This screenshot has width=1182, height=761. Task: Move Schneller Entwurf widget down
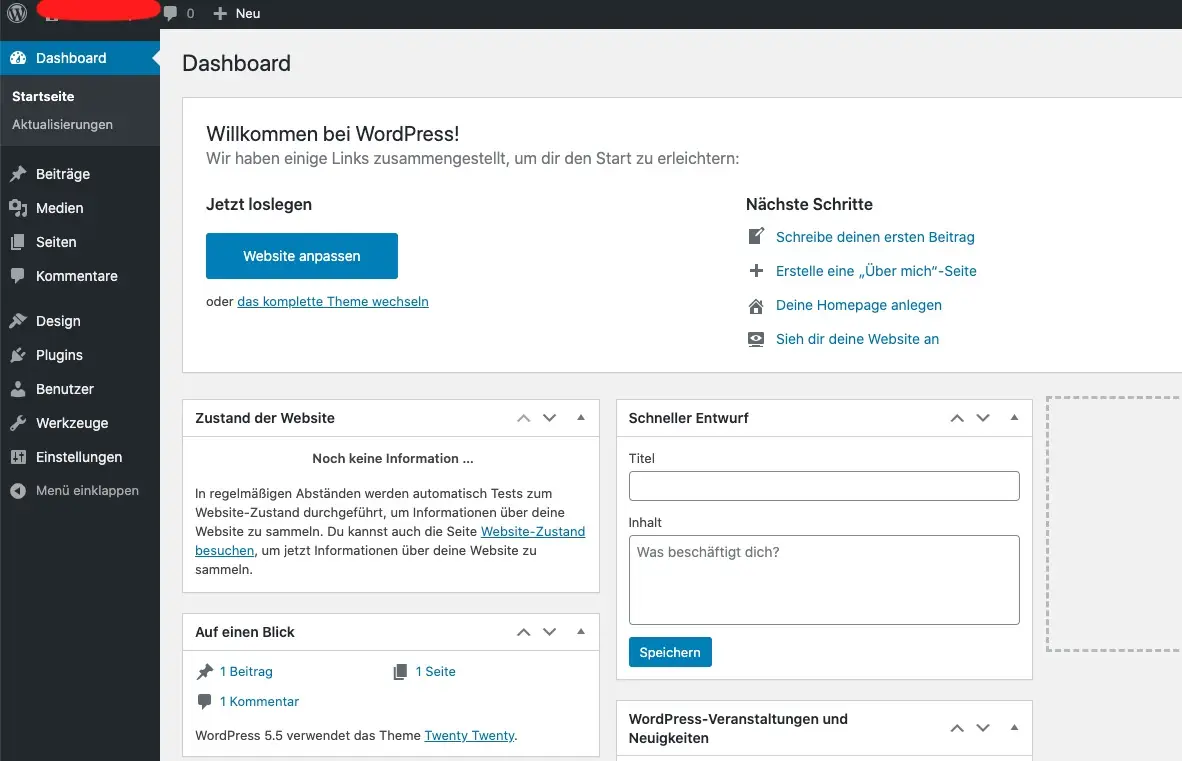coord(983,418)
